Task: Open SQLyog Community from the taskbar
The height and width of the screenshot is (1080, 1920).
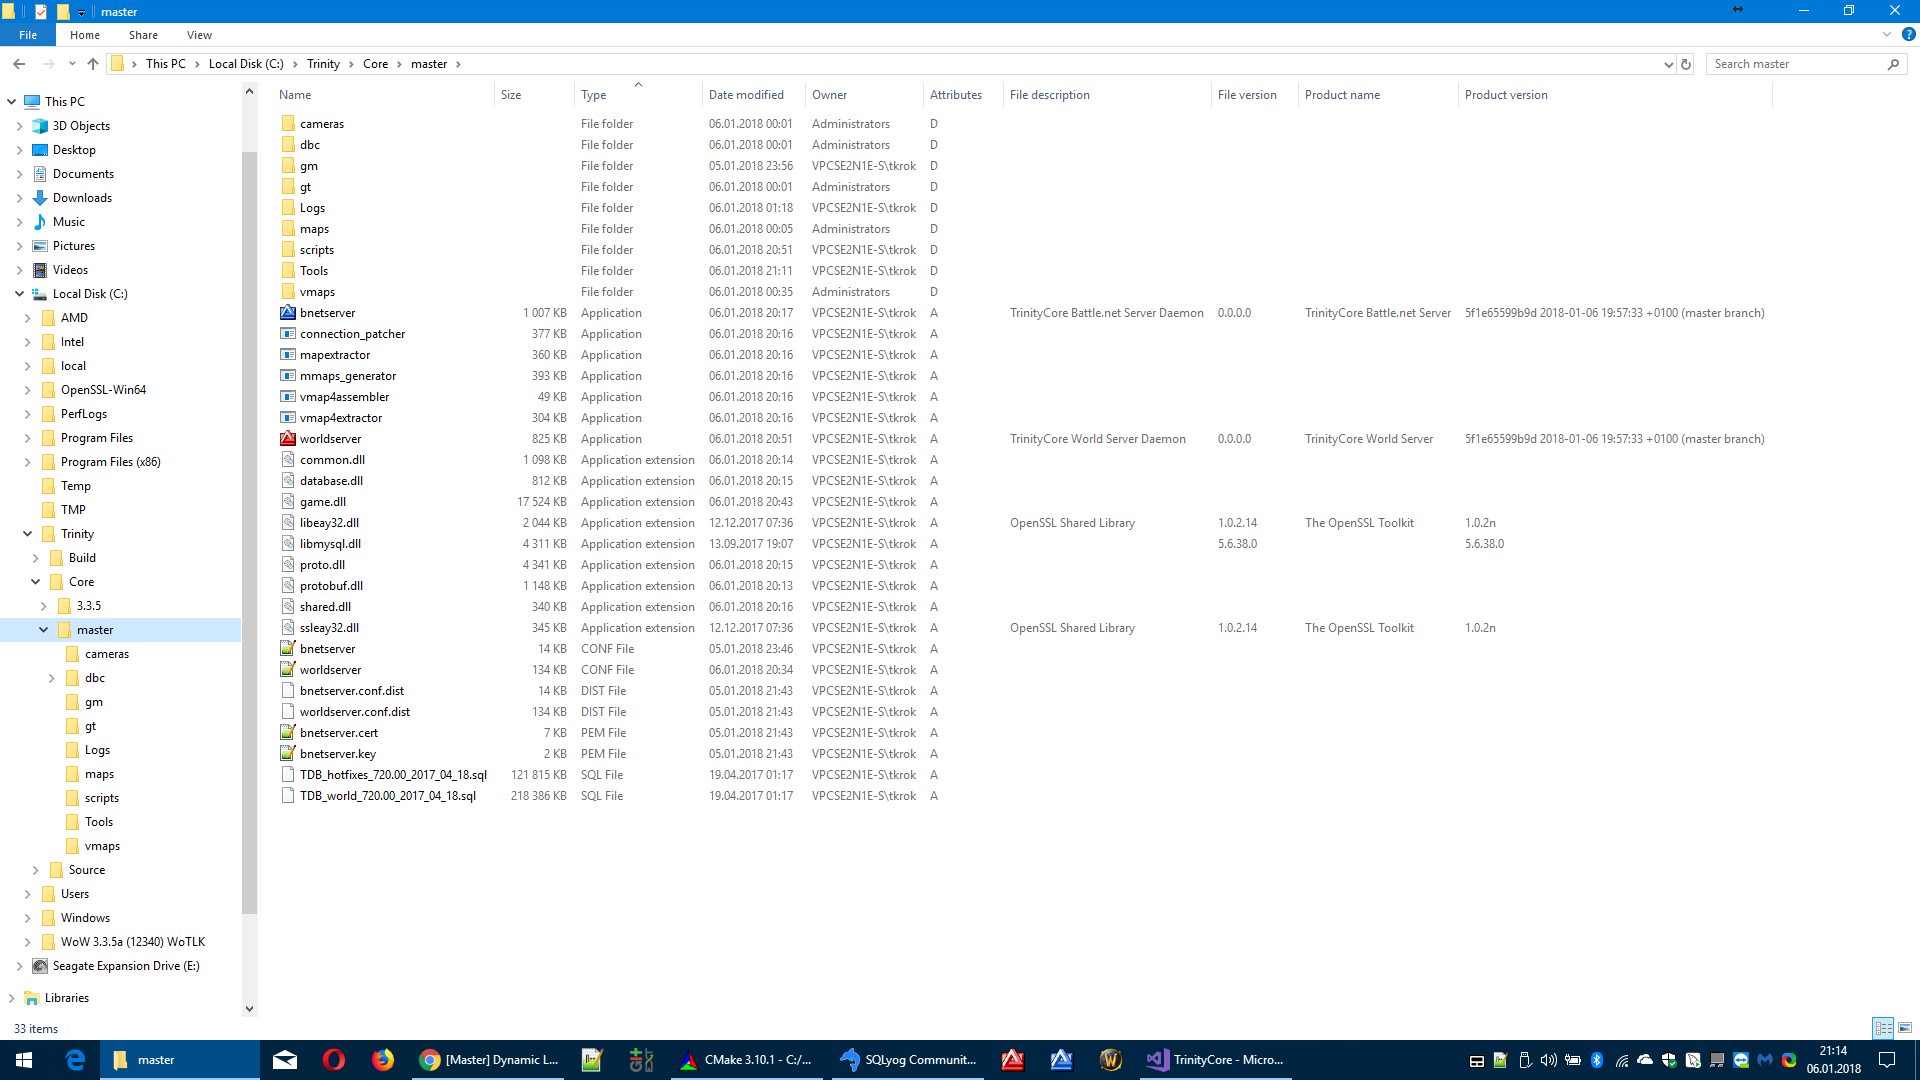Action: pyautogui.click(x=907, y=1059)
